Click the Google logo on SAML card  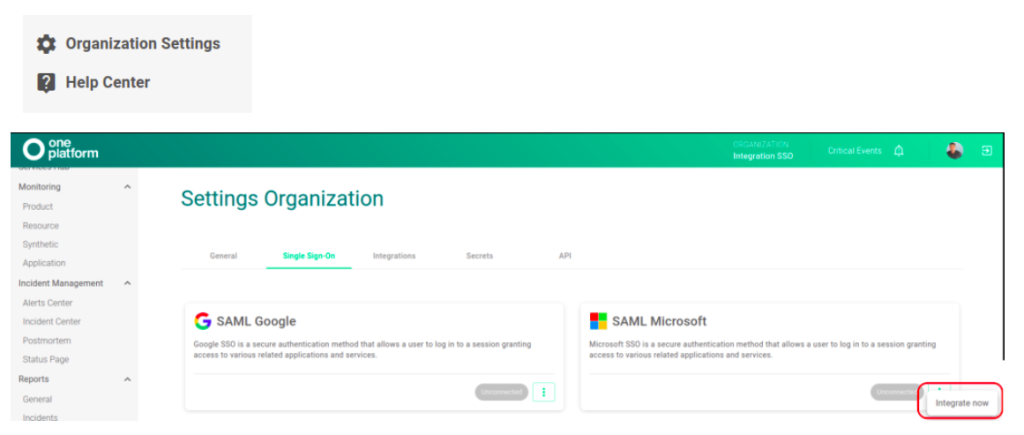(203, 321)
